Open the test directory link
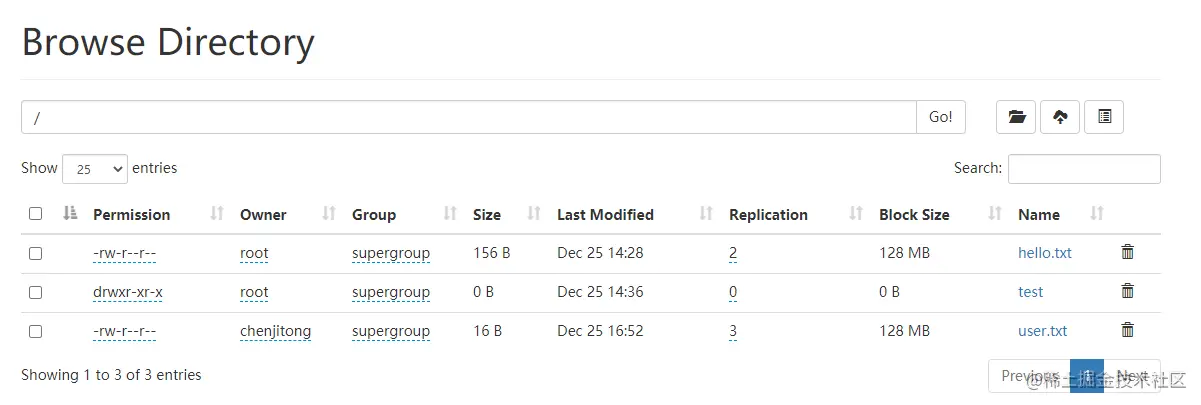This screenshot has height=405, width=1201. point(1030,292)
